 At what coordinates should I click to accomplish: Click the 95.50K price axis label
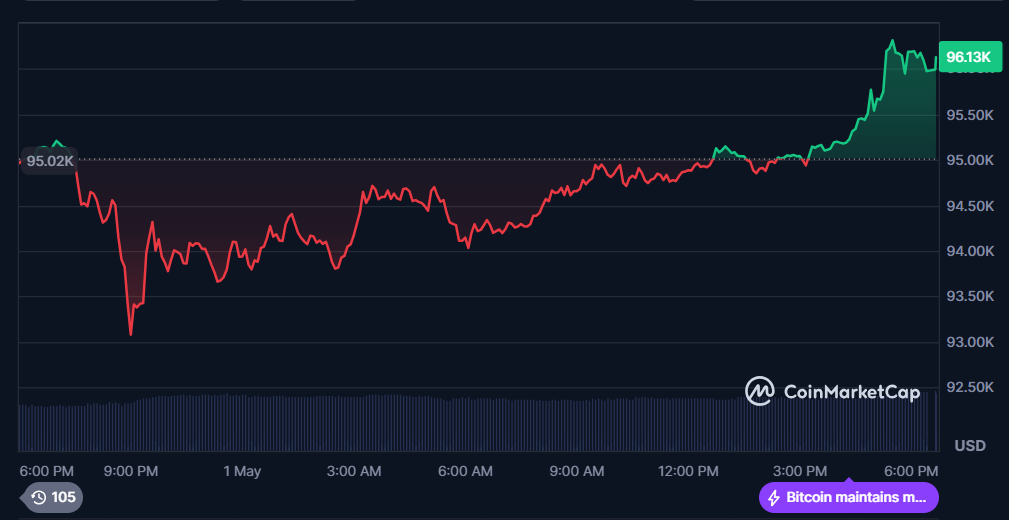(970, 115)
